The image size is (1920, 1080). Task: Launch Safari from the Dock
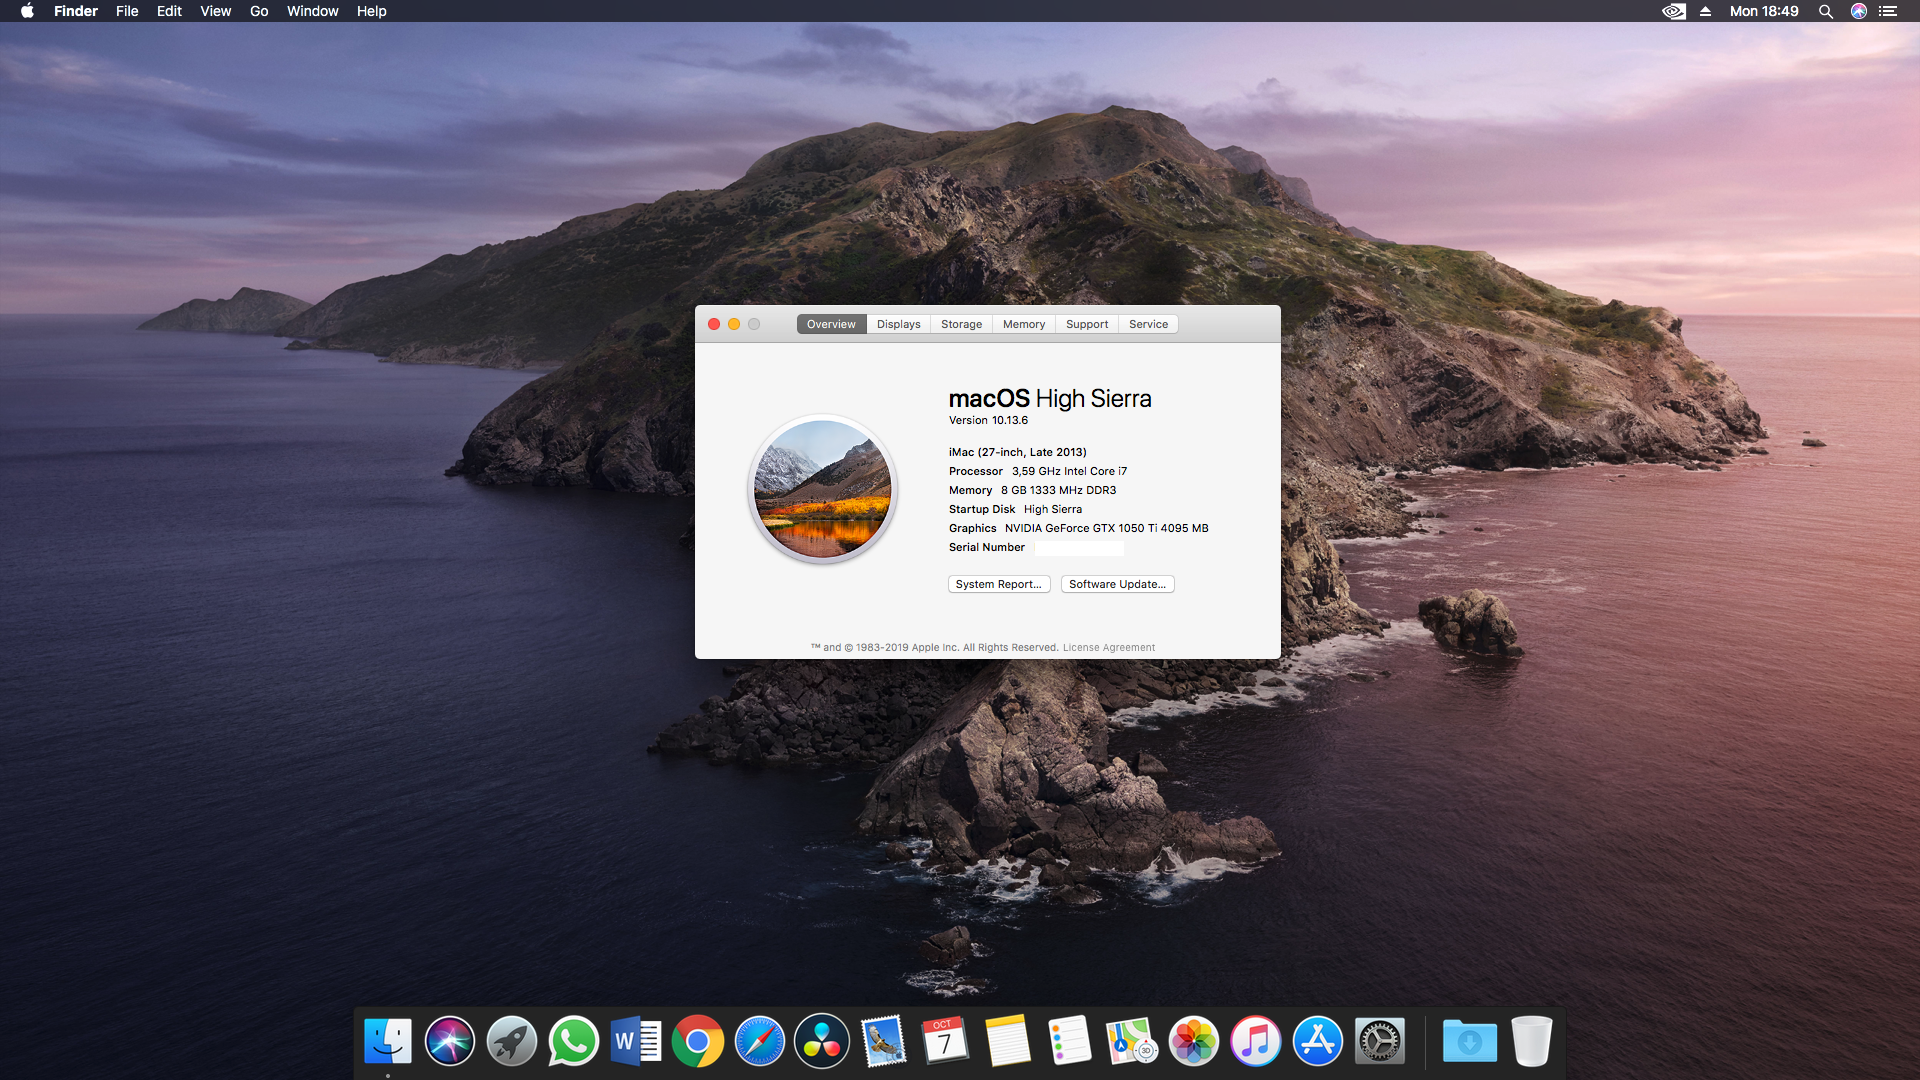759,1042
